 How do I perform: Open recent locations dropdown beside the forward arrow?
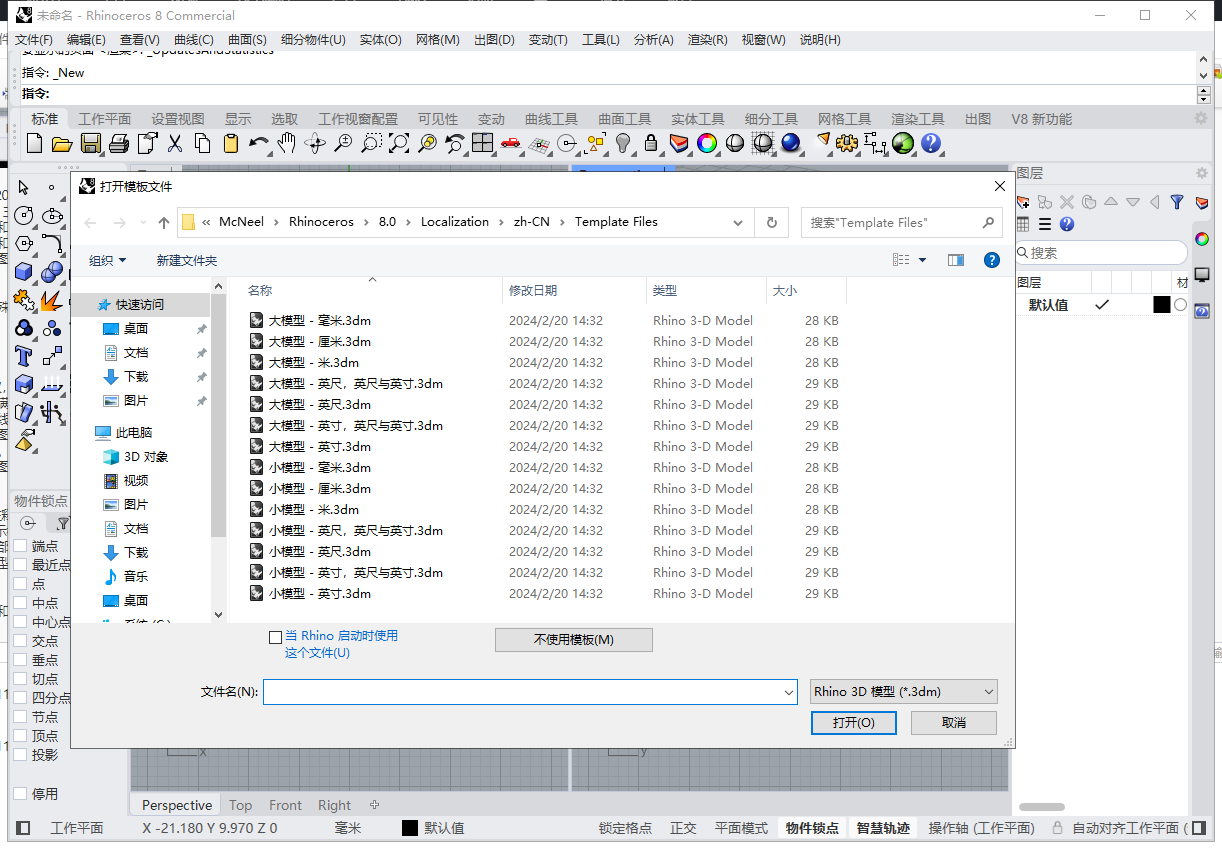coord(143,222)
